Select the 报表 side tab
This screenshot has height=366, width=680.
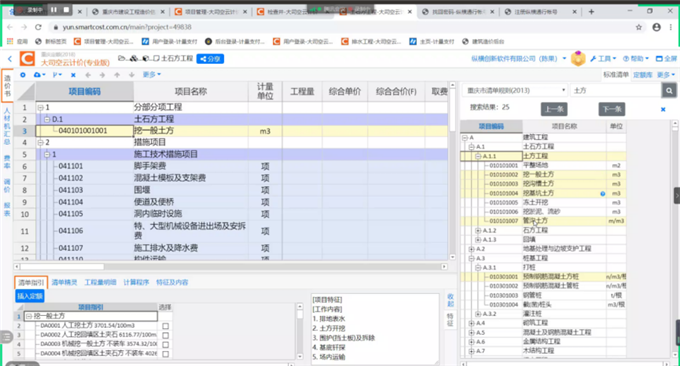[x=7, y=210]
